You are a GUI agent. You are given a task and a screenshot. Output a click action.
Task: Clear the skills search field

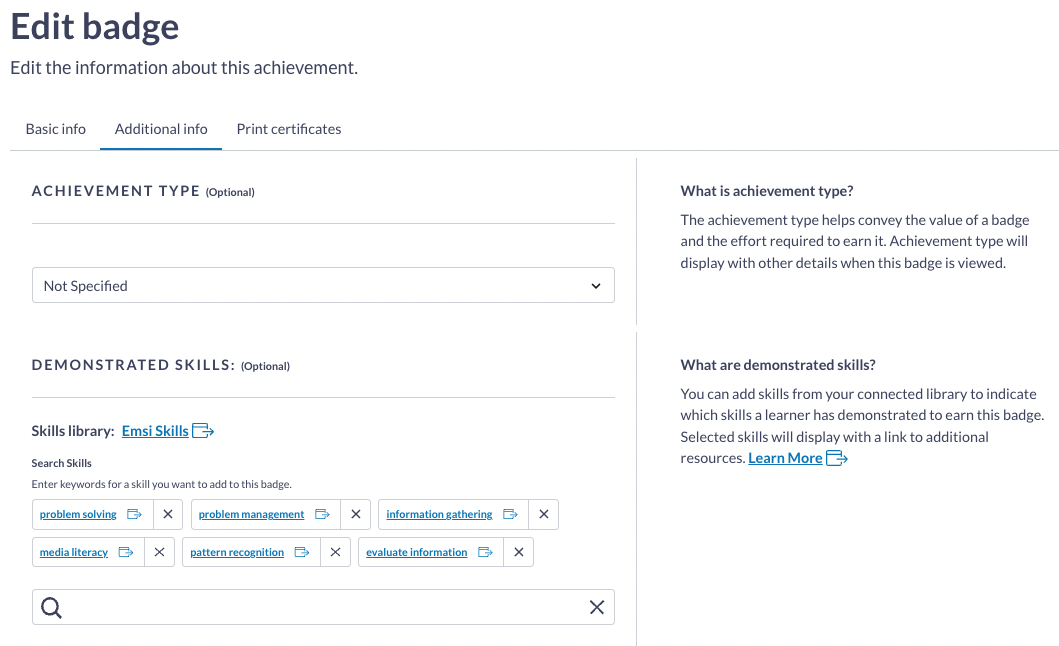tap(597, 607)
